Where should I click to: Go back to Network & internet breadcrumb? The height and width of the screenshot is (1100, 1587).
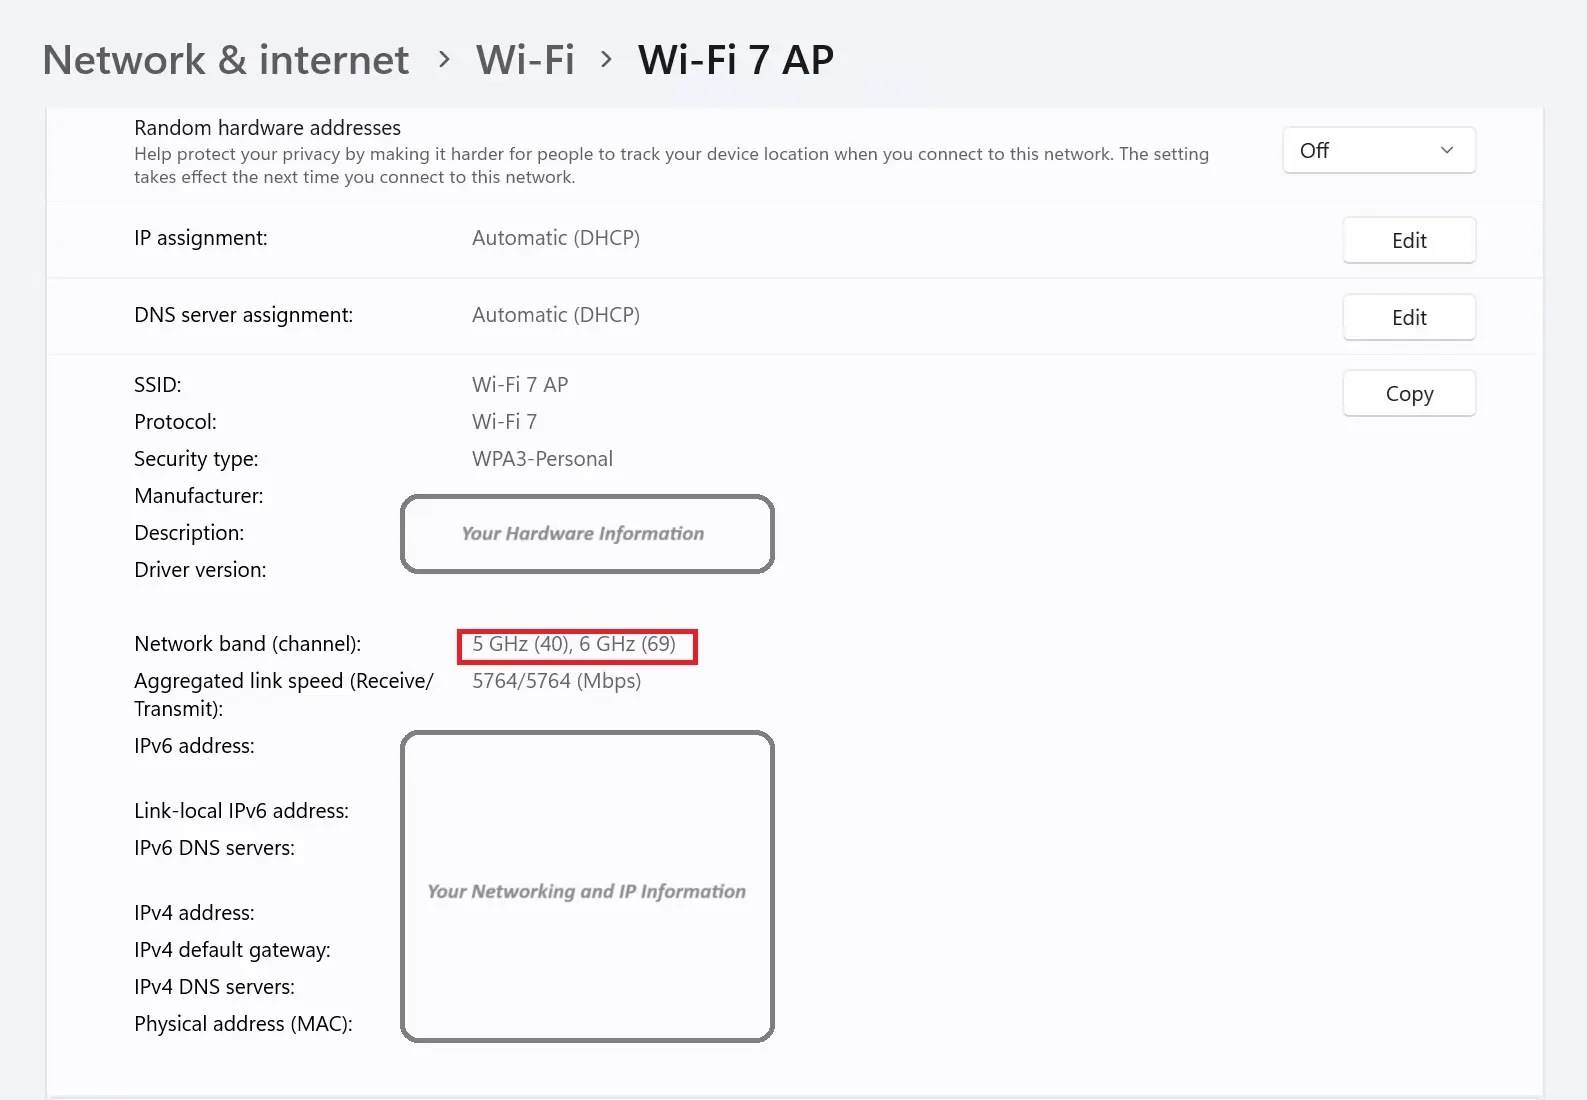226,60
